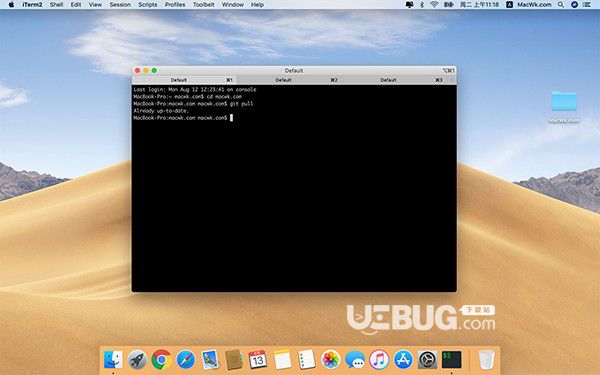Open the Profiles menu
Viewport: 600px width, 375px height.
click(175, 5)
